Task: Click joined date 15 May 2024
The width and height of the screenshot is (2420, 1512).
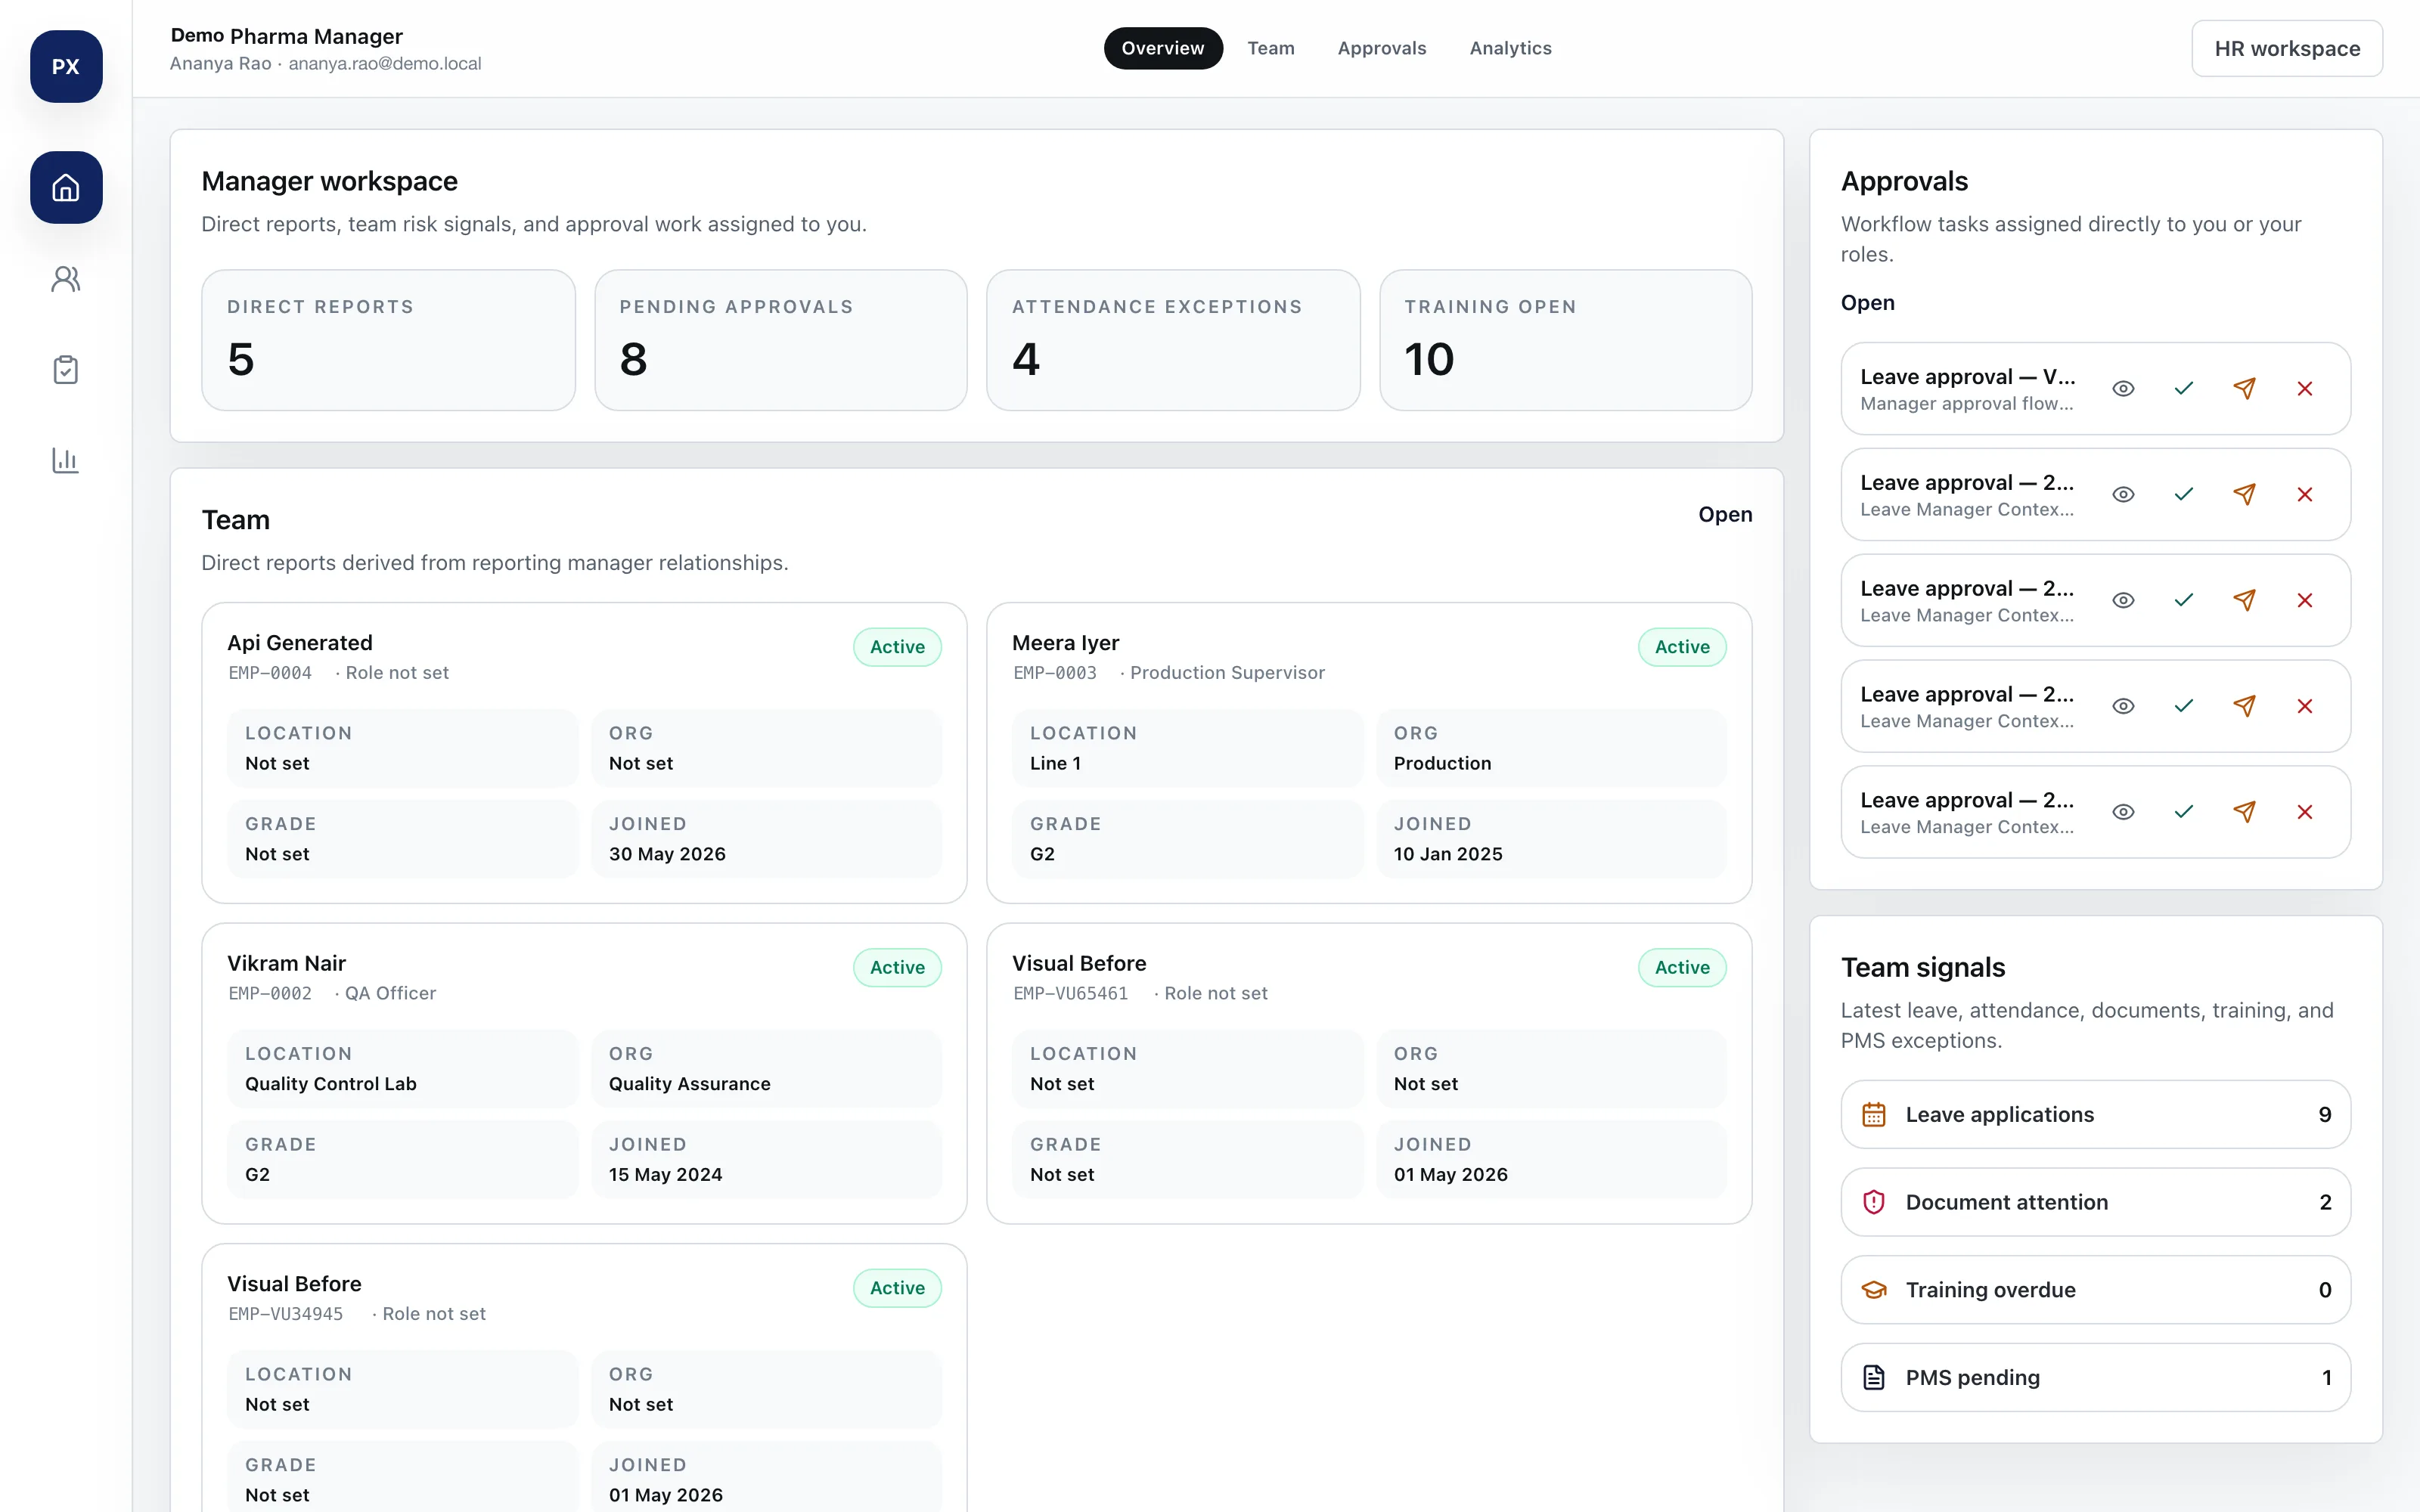Action: tap(665, 1175)
